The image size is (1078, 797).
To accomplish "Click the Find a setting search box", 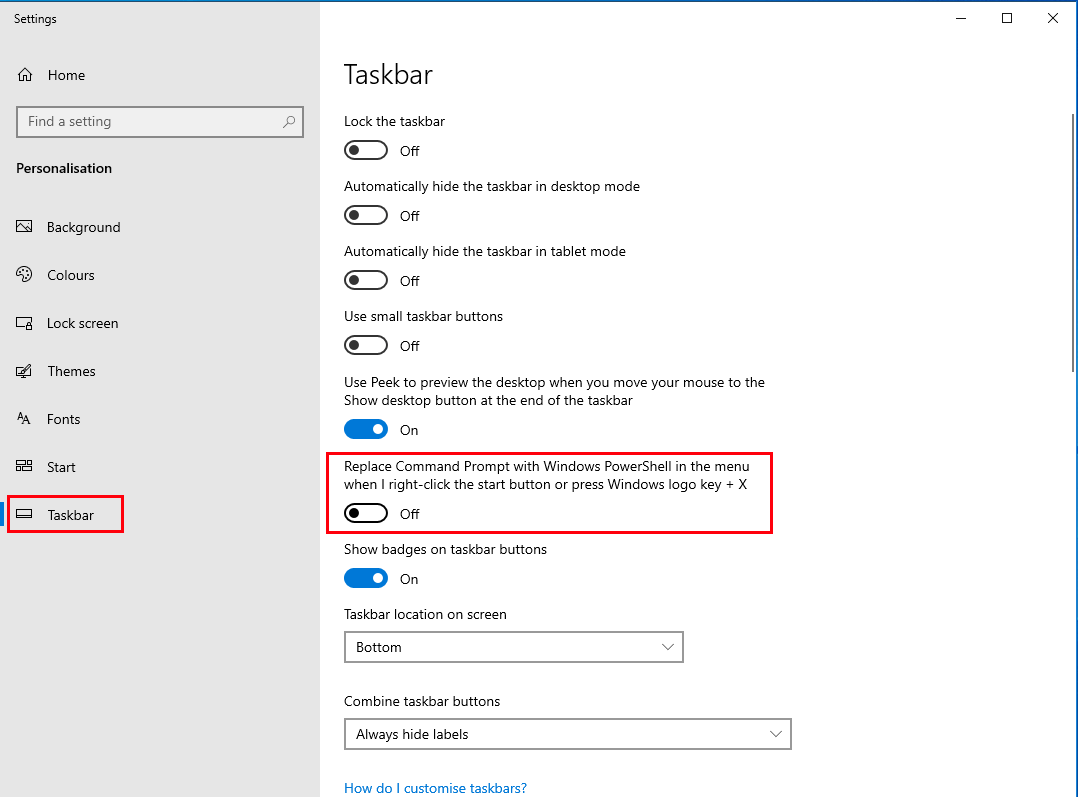I will tap(160, 122).
